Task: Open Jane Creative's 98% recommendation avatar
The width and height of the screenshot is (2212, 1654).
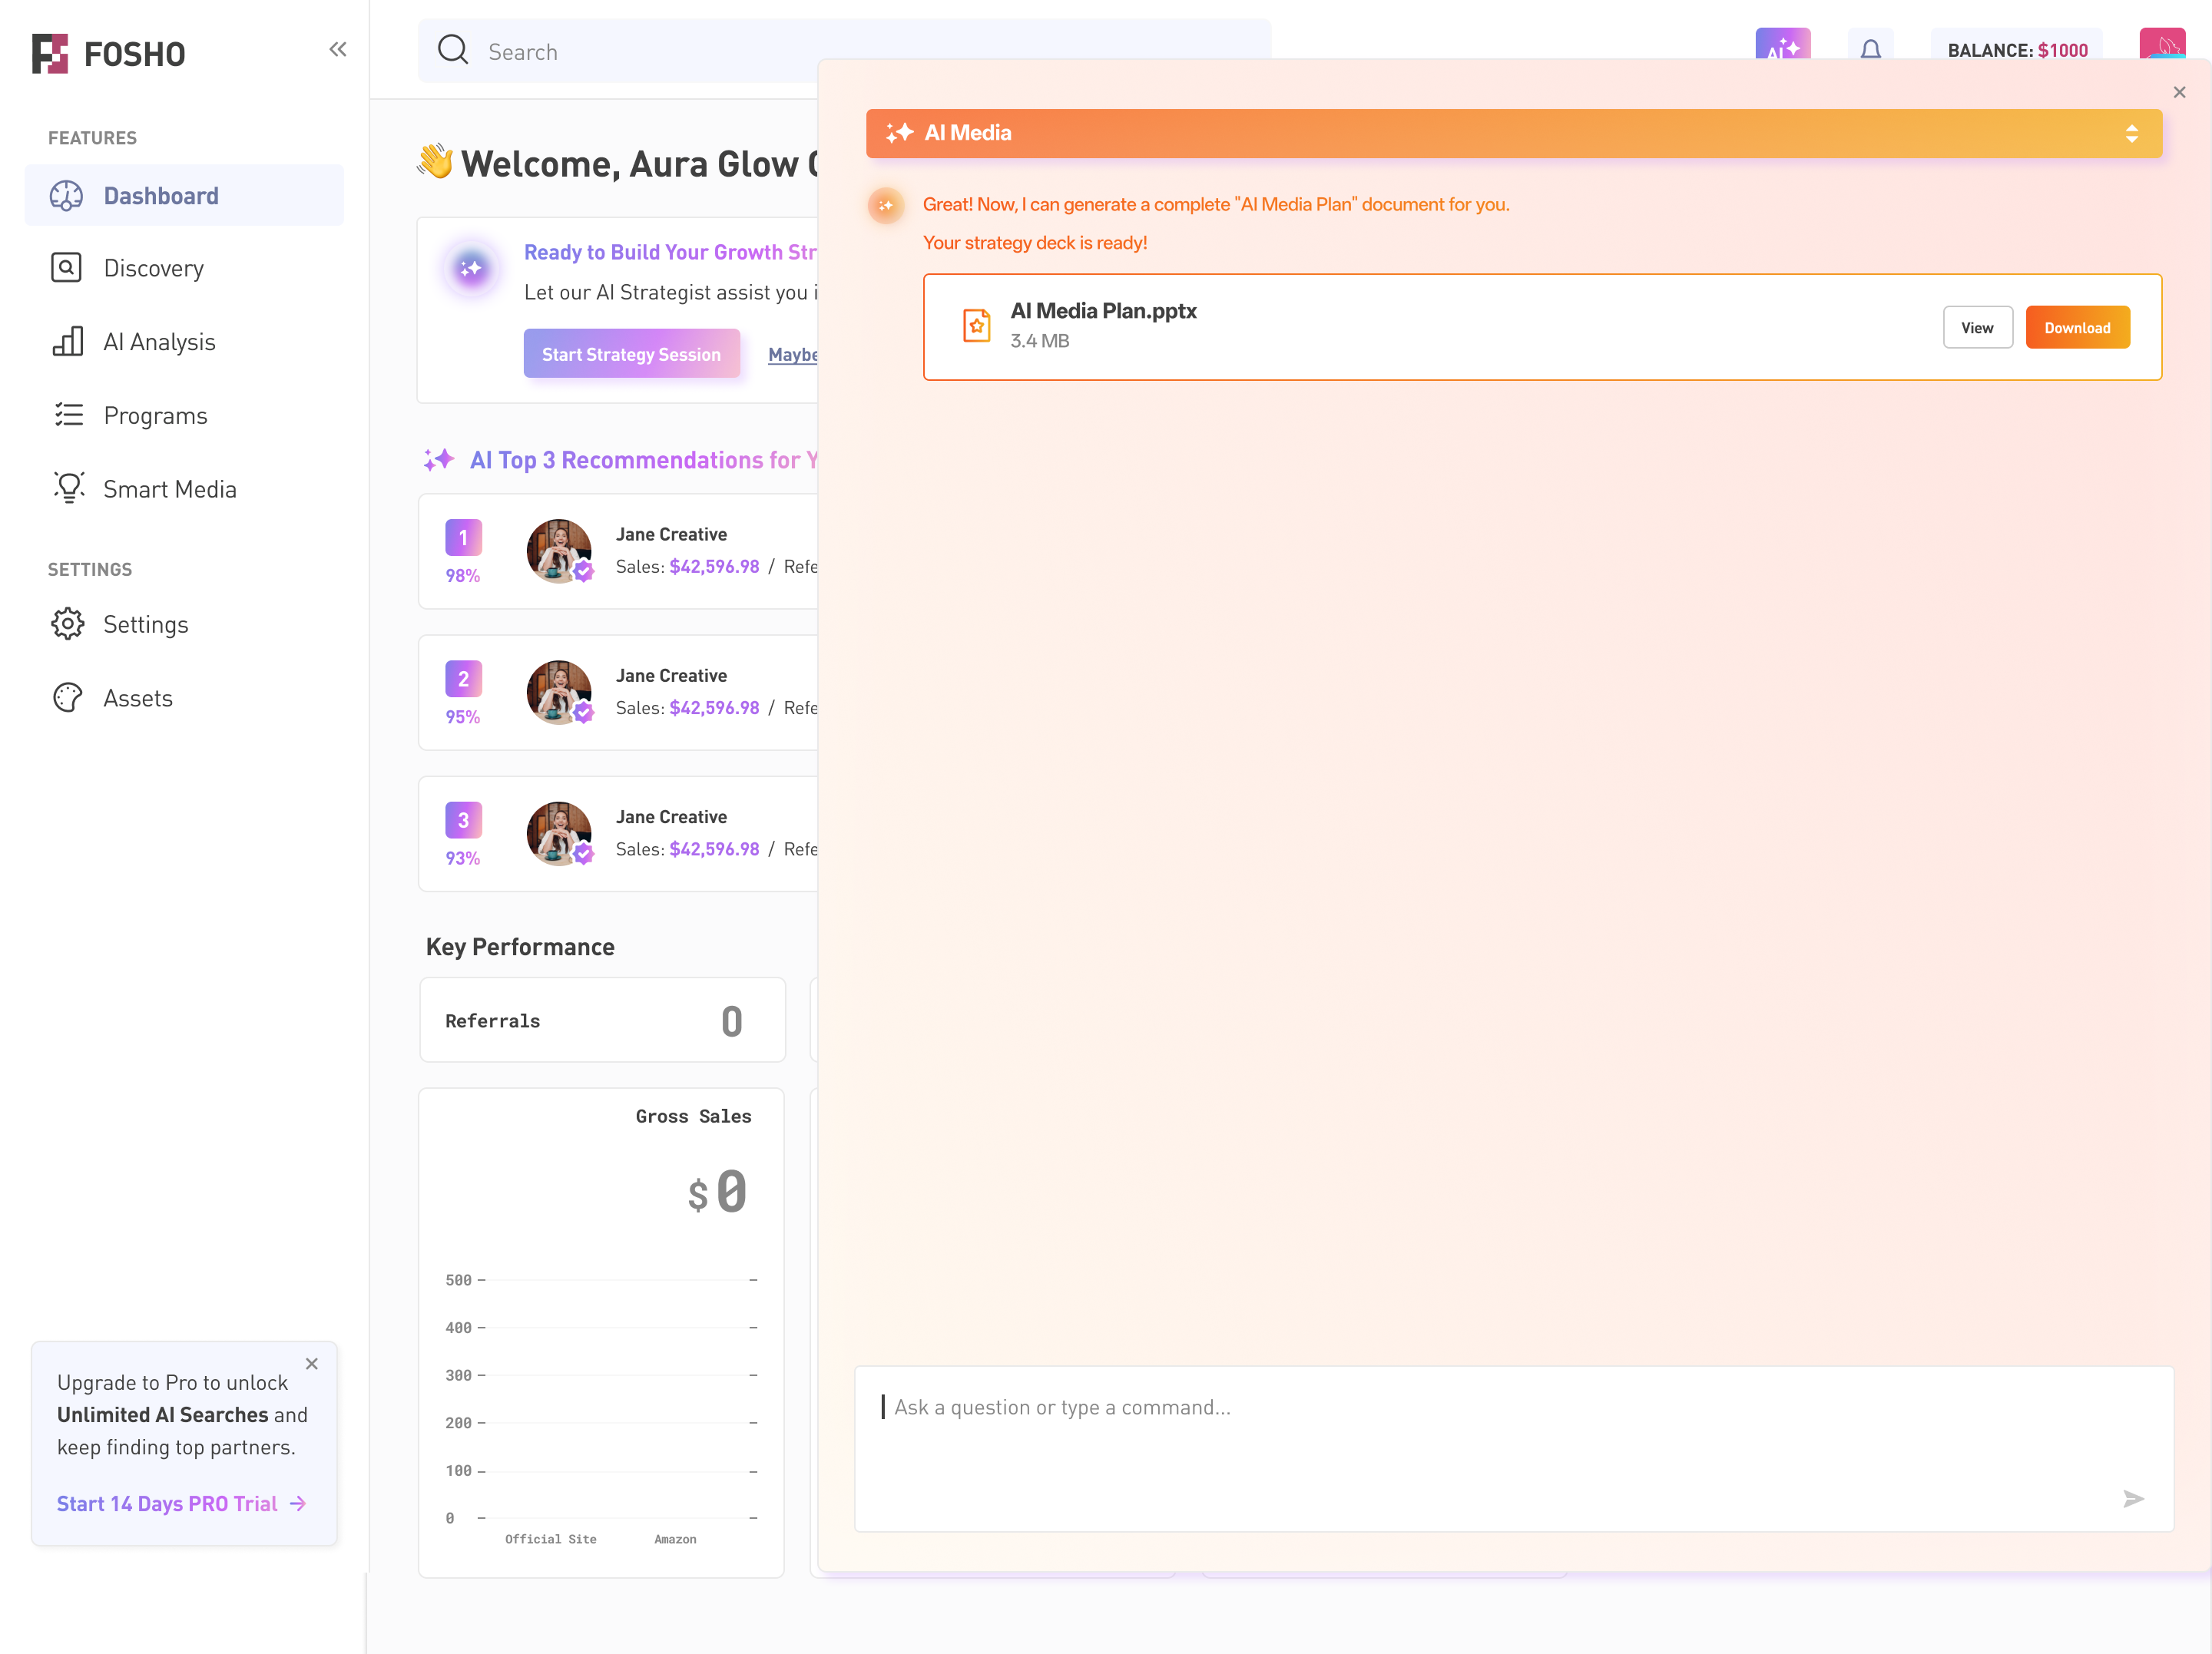Action: pos(559,551)
